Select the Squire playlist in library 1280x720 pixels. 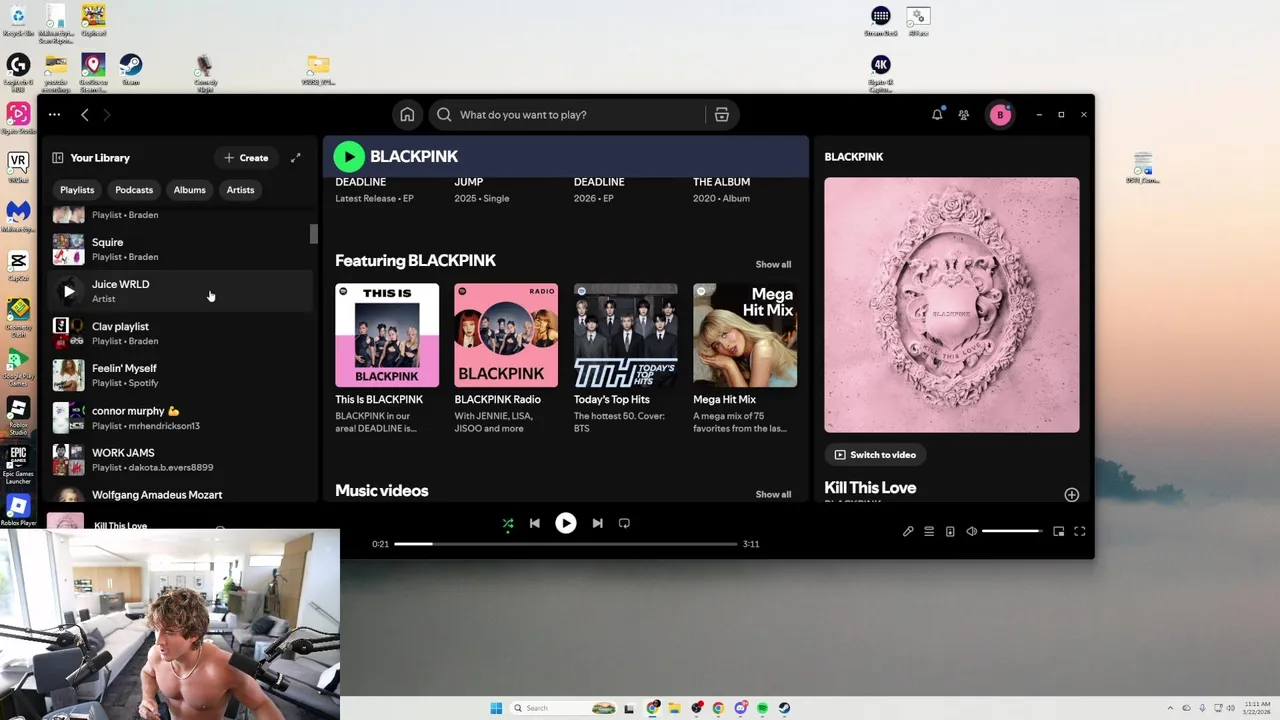(x=180, y=249)
